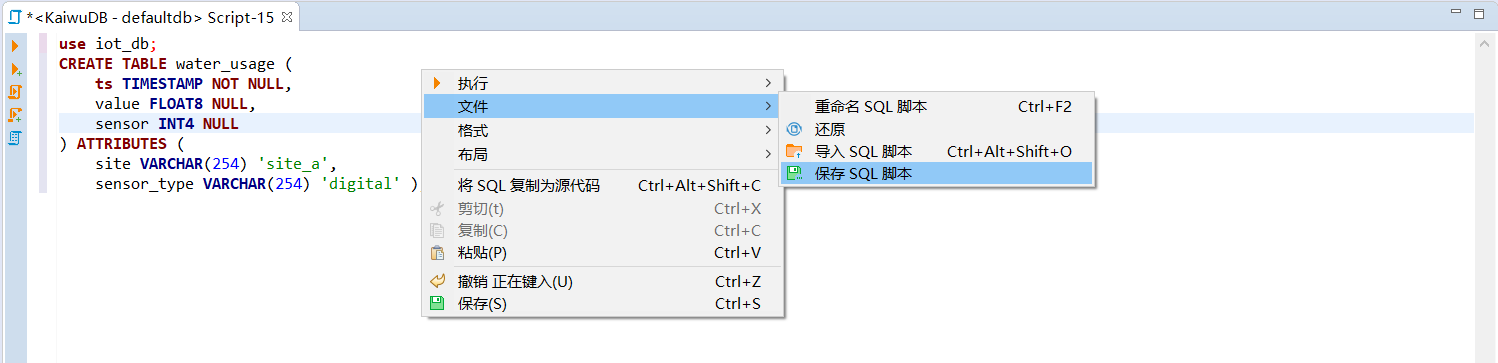Close the Script-15 editor tab
Screen dimensions: 1498x363
click(287, 17)
